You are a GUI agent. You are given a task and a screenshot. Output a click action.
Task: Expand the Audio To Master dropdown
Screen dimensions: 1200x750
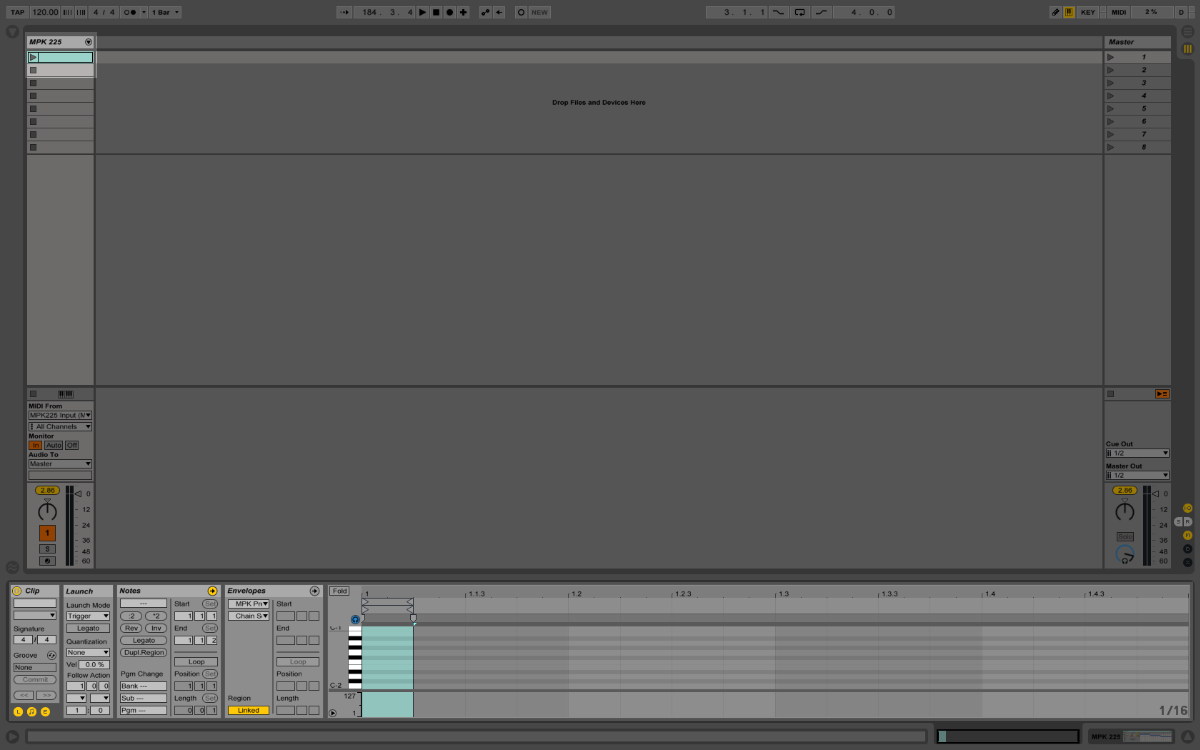point(60,464)
